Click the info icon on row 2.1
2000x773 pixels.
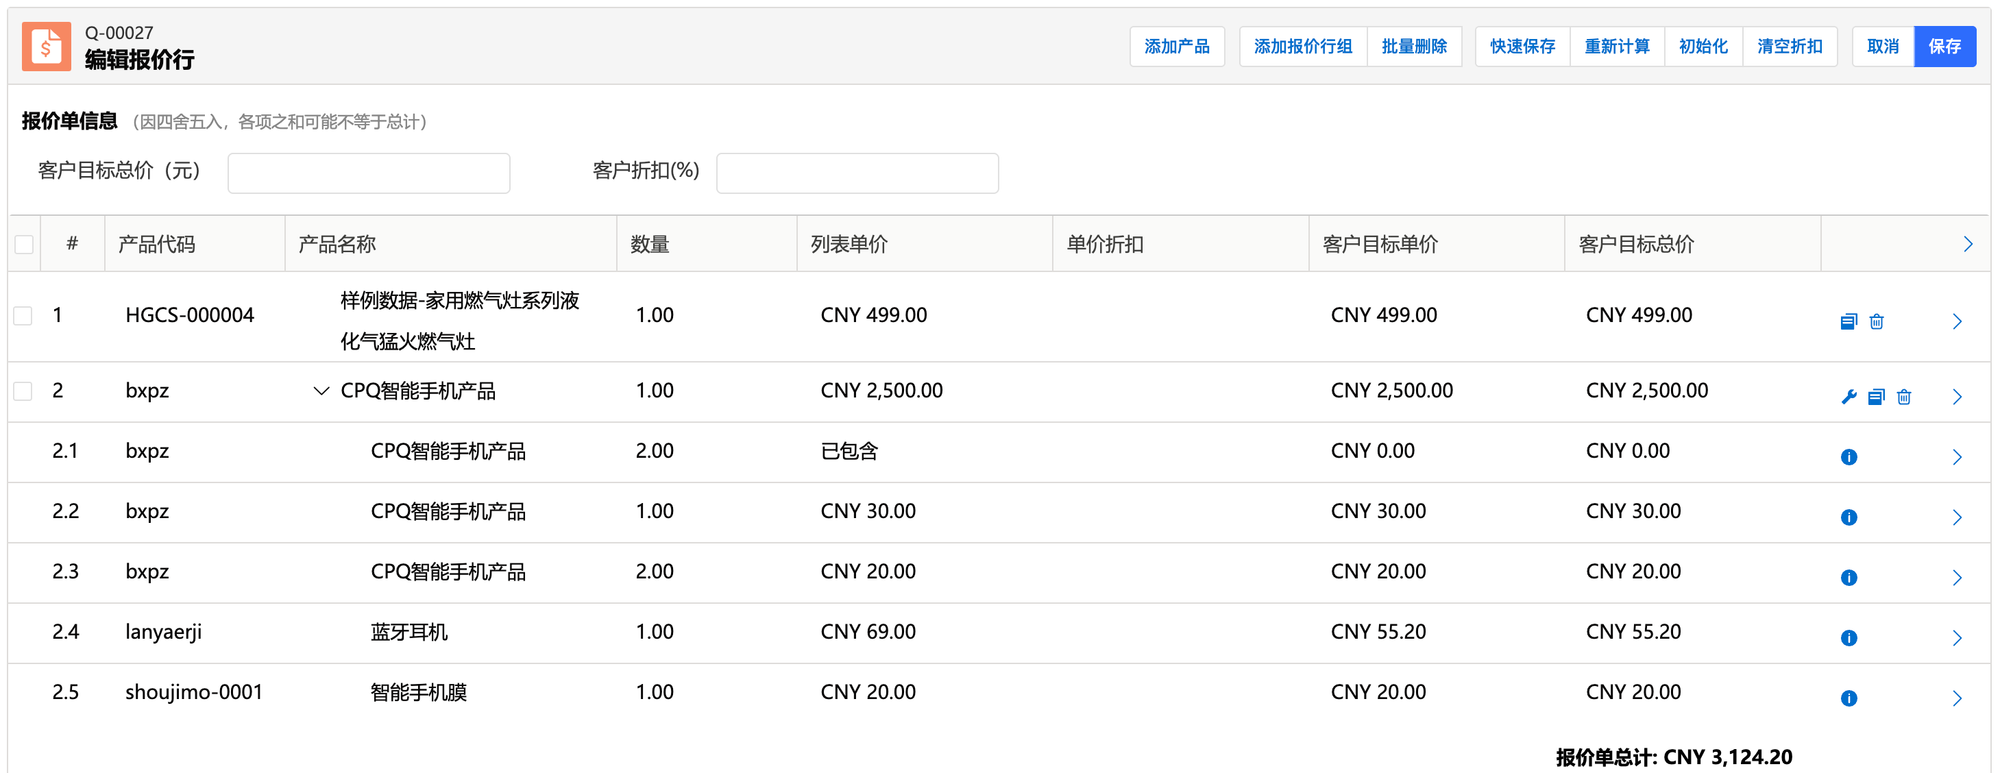point(1848,457)
